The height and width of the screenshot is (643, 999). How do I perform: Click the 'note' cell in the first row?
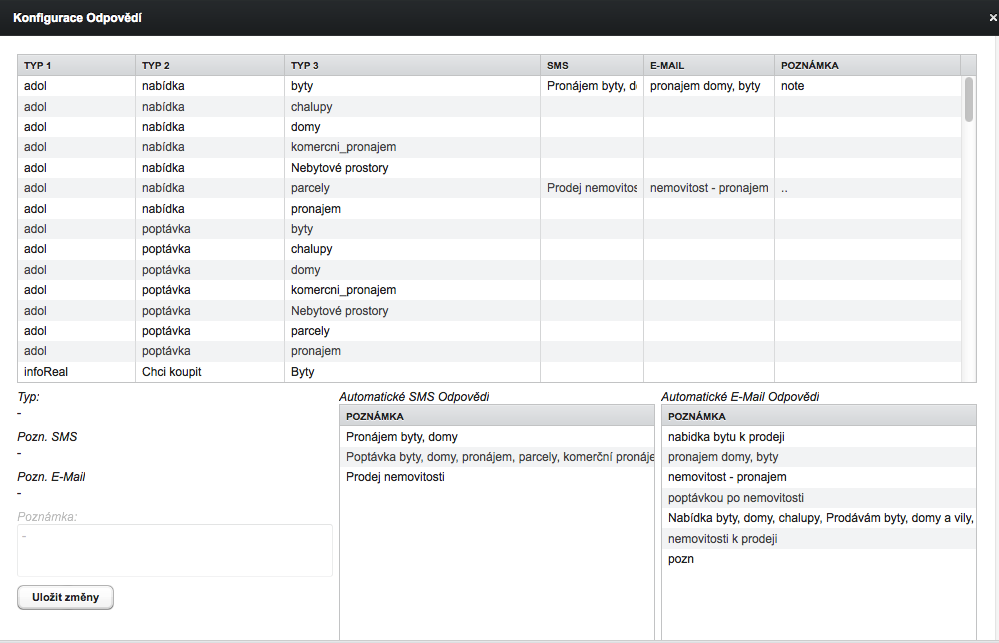[867, 86]
